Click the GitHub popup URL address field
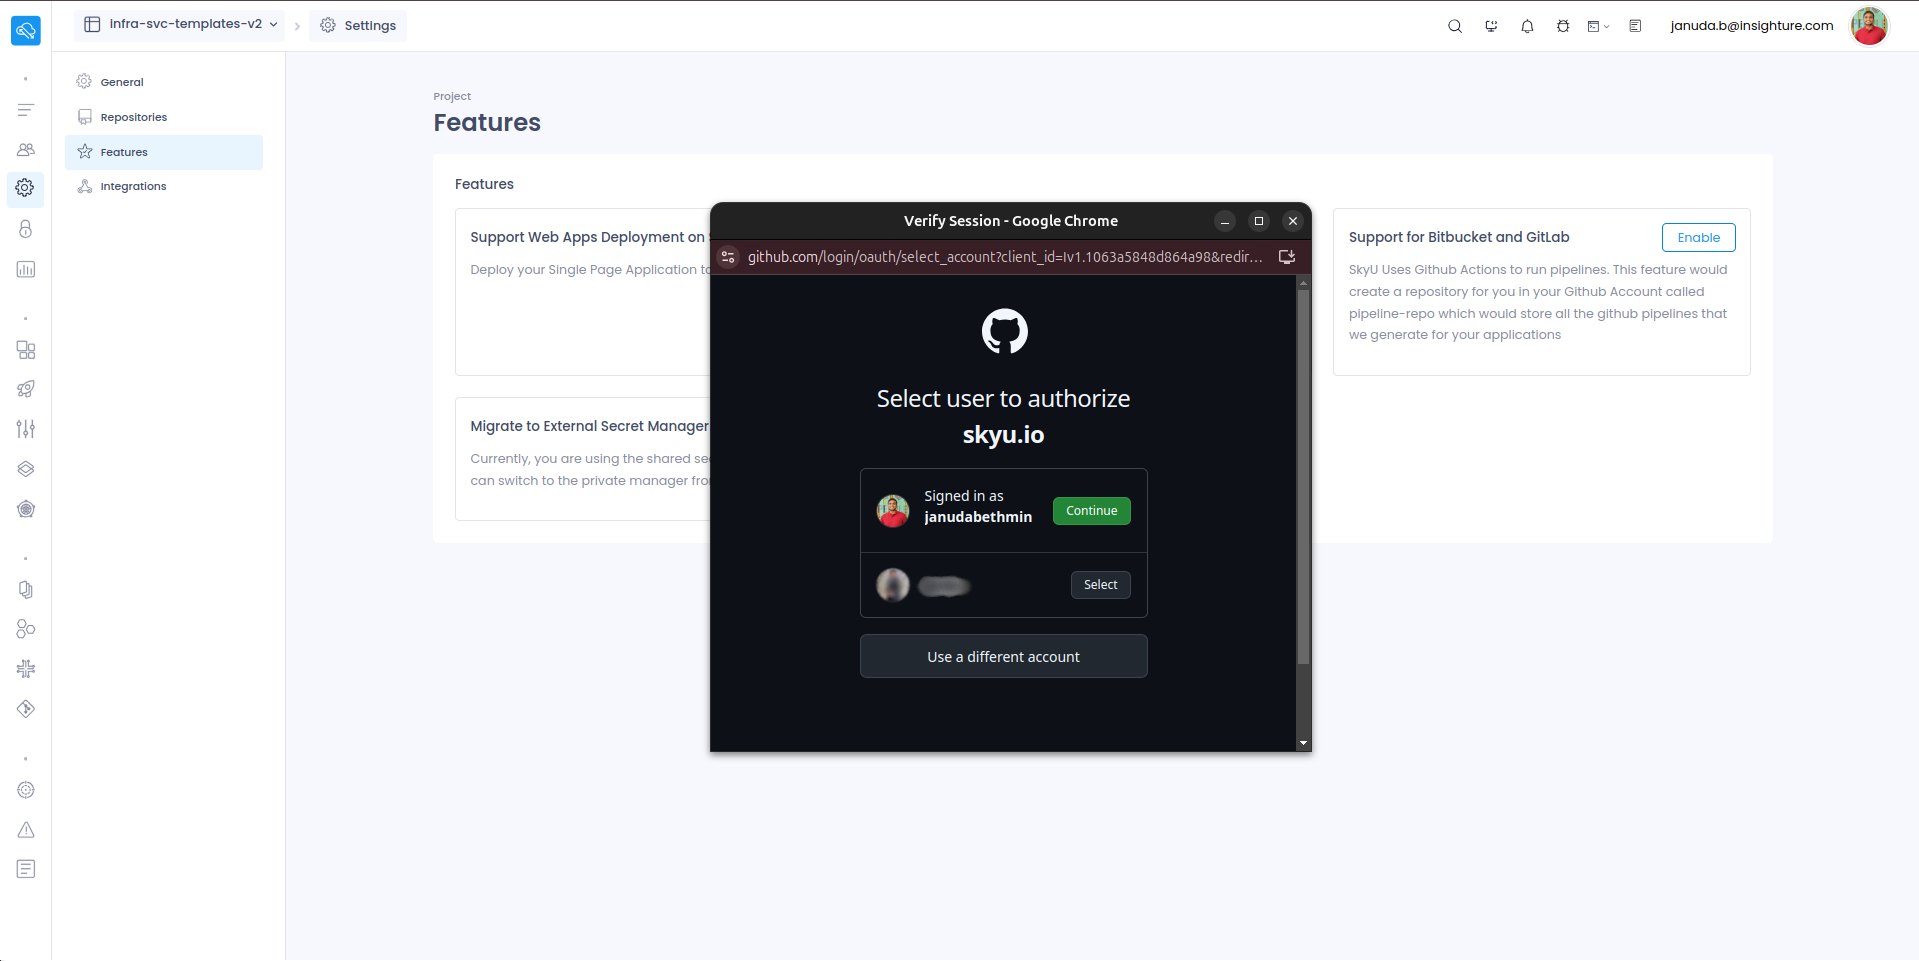This screenshot has height=961, width=1919. [x=1005, y=257]
